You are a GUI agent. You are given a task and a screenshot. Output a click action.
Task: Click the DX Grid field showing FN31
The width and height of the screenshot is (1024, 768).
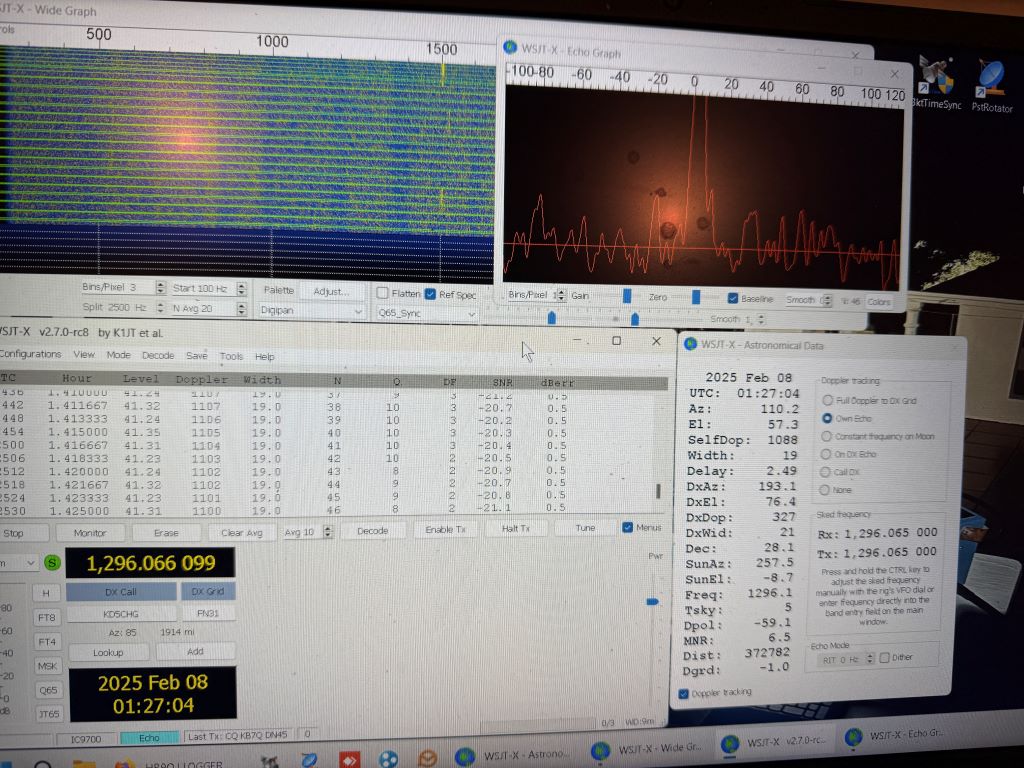tap(208, 613)
